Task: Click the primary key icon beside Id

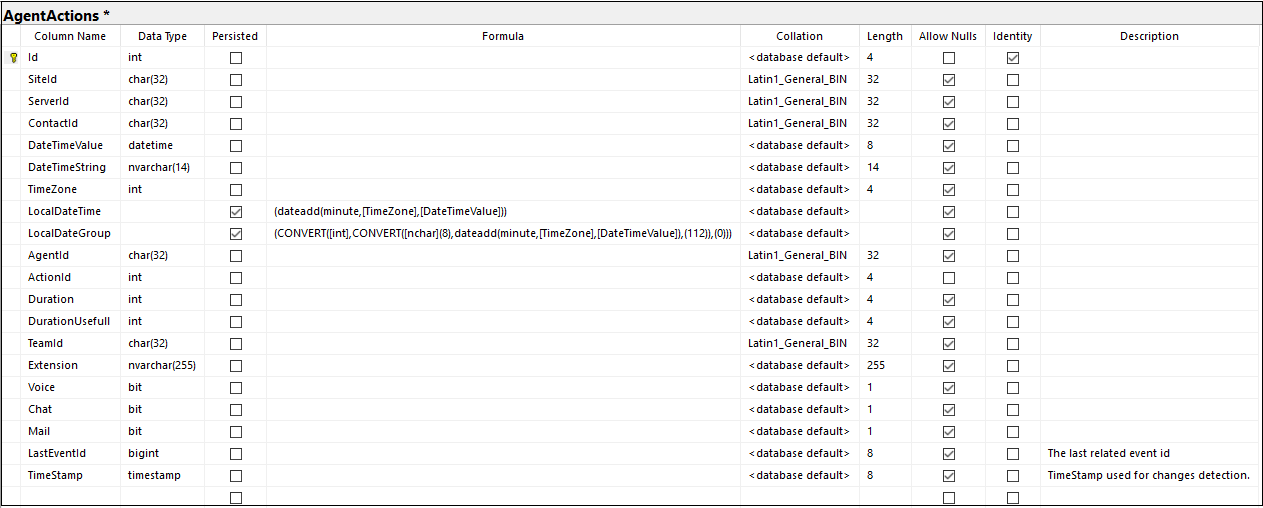Action: pyautogui.click(x=12, y=58)
